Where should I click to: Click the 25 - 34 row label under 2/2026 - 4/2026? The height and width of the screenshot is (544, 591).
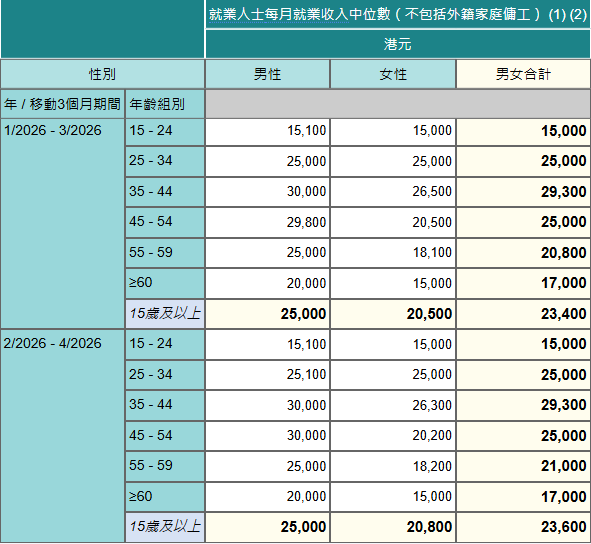tap(165, 375)
